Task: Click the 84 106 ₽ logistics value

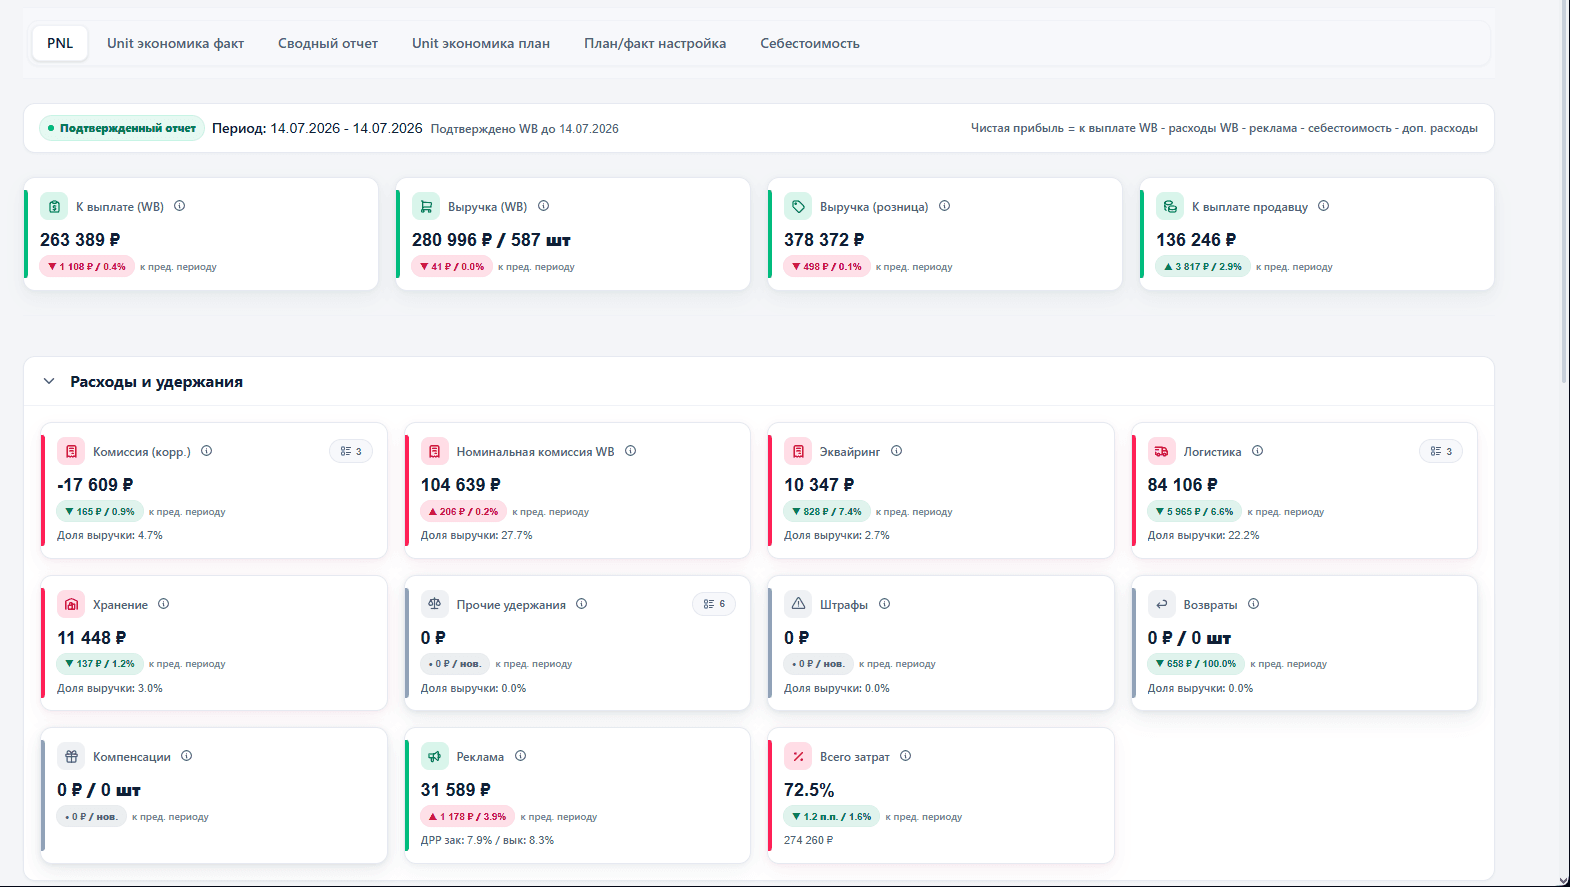Action: [1183, 485]
